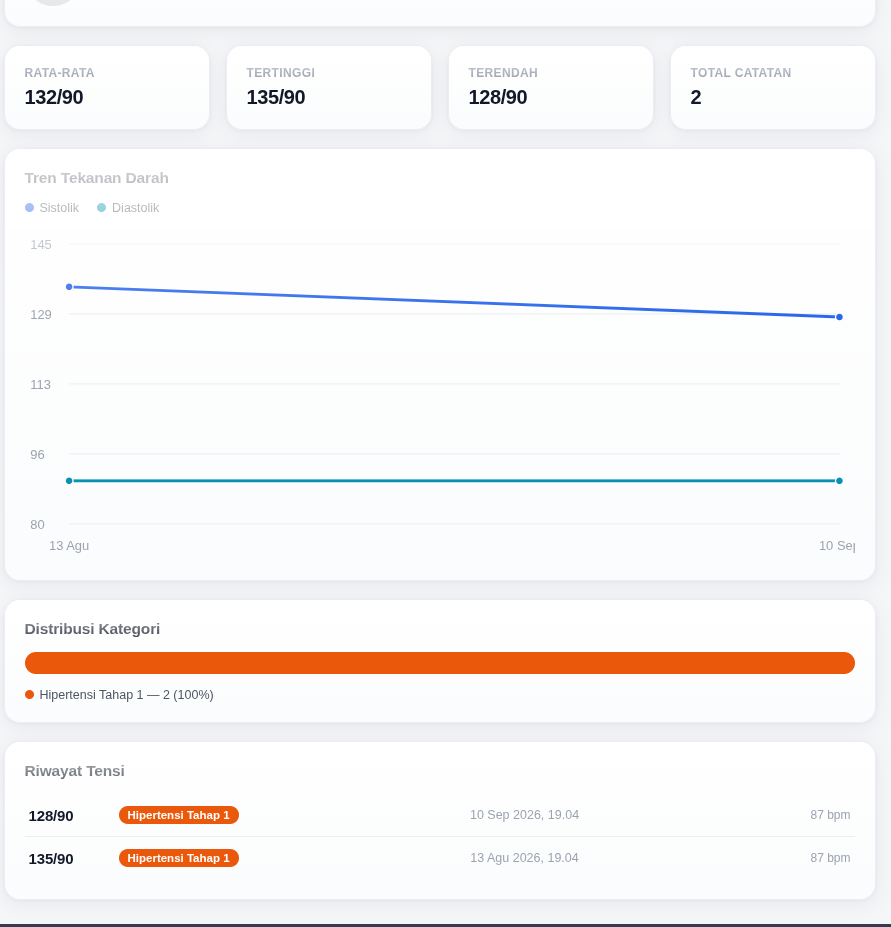Toggle the Sistolik legend dot
This screenshot has width=891, height=927.
[x=30, y=208]
